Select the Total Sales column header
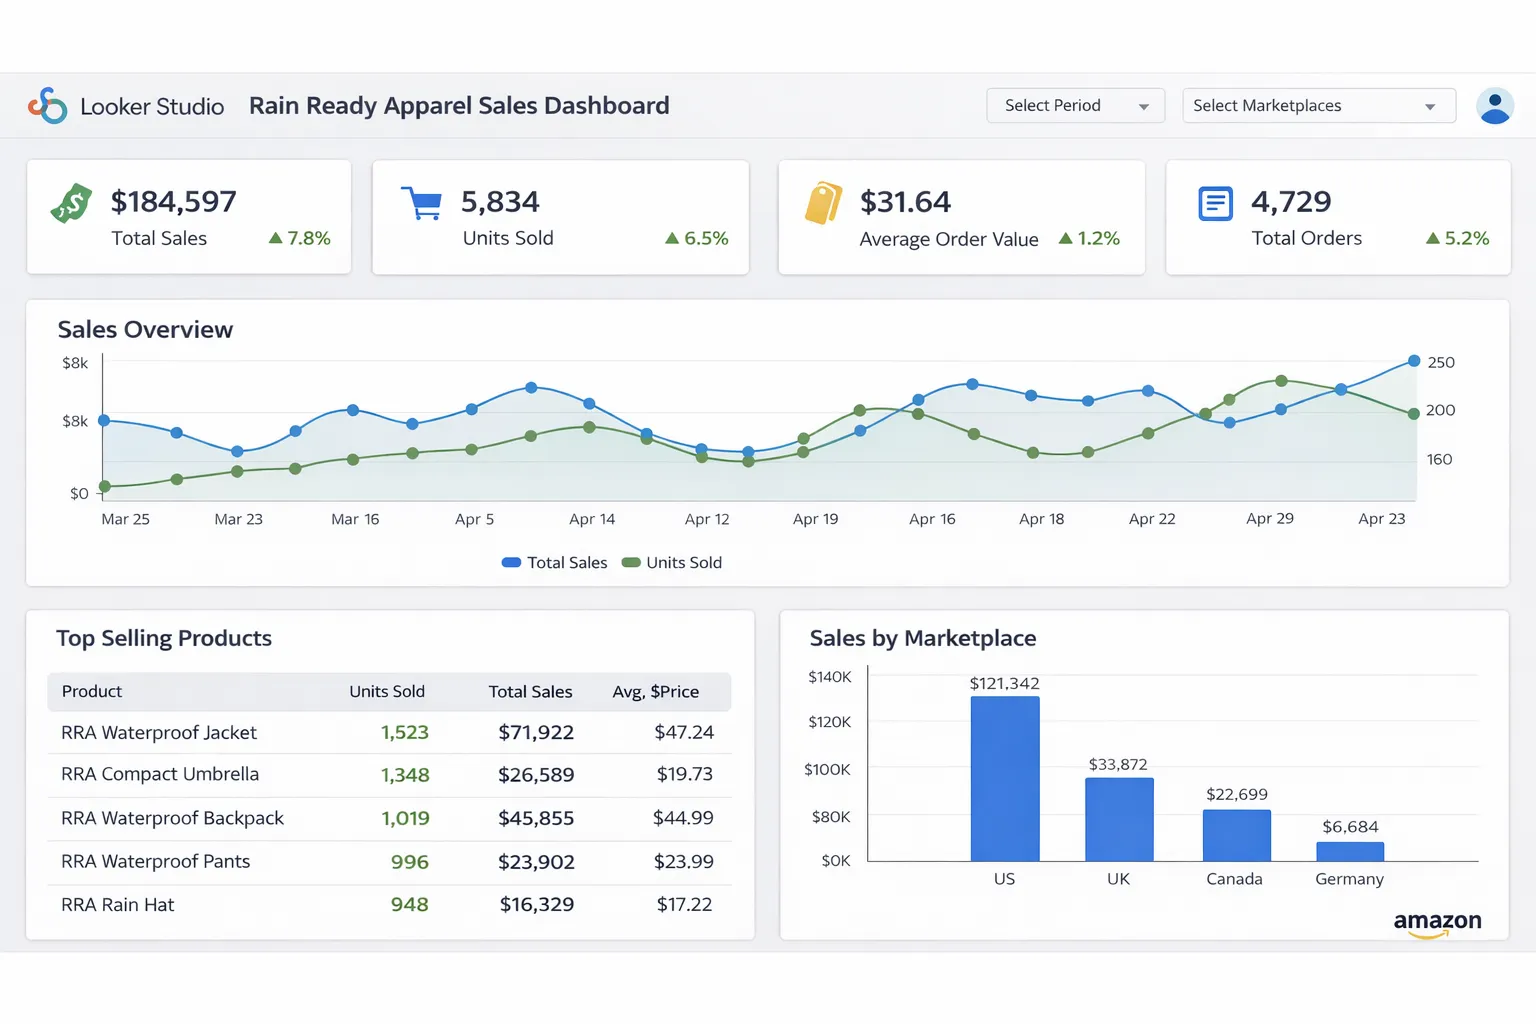The width and height of the screenshot is (1536, 1024). (x=530, y=691)
